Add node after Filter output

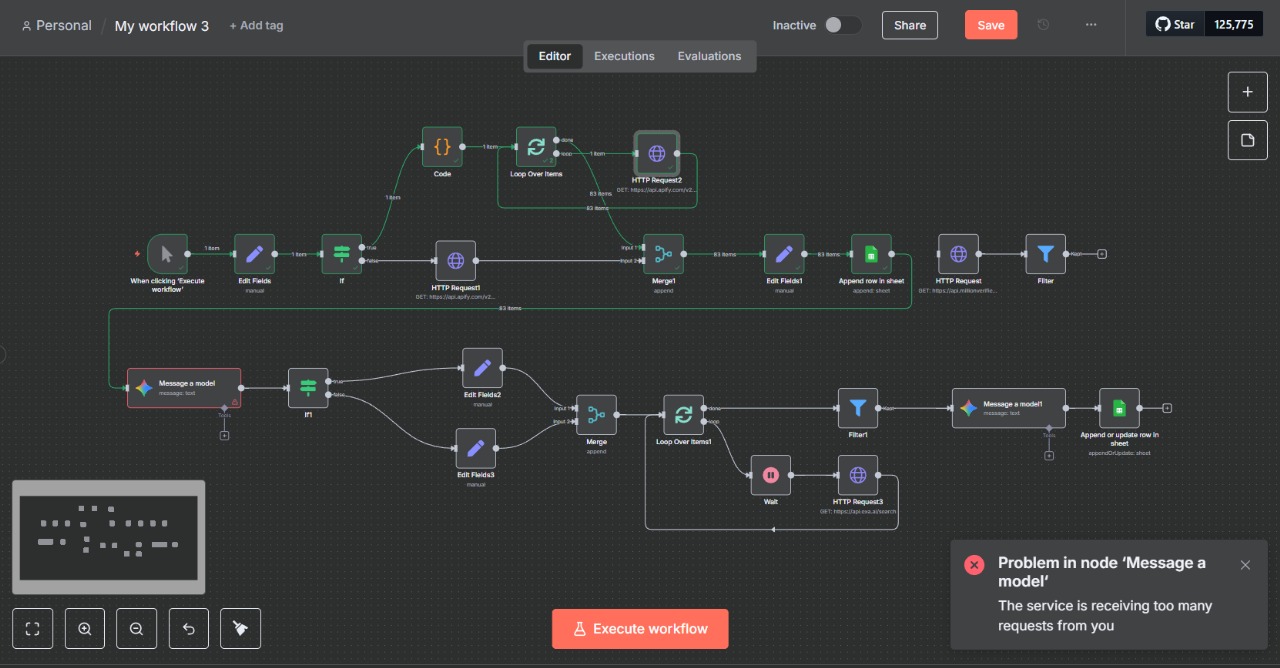coord(1102,254)
